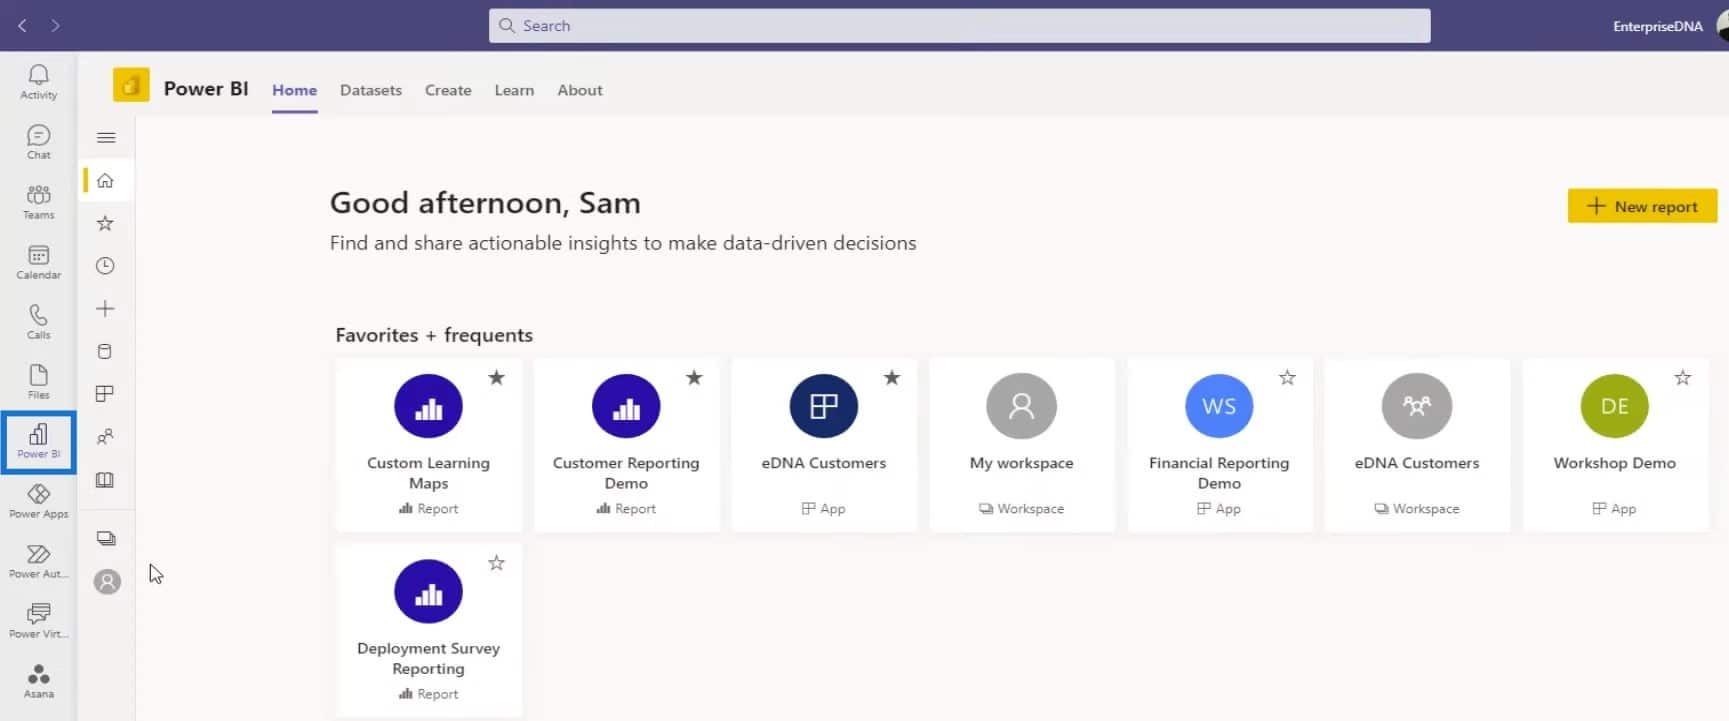This screenshot has height=721, width=1729.
Task: Unfavorite Custom Learning Maps report
Action: pos(496,377)
